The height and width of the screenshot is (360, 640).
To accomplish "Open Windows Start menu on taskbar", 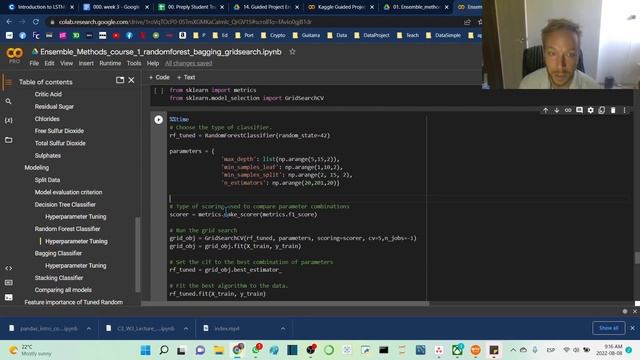I will (x=145, y=350).
